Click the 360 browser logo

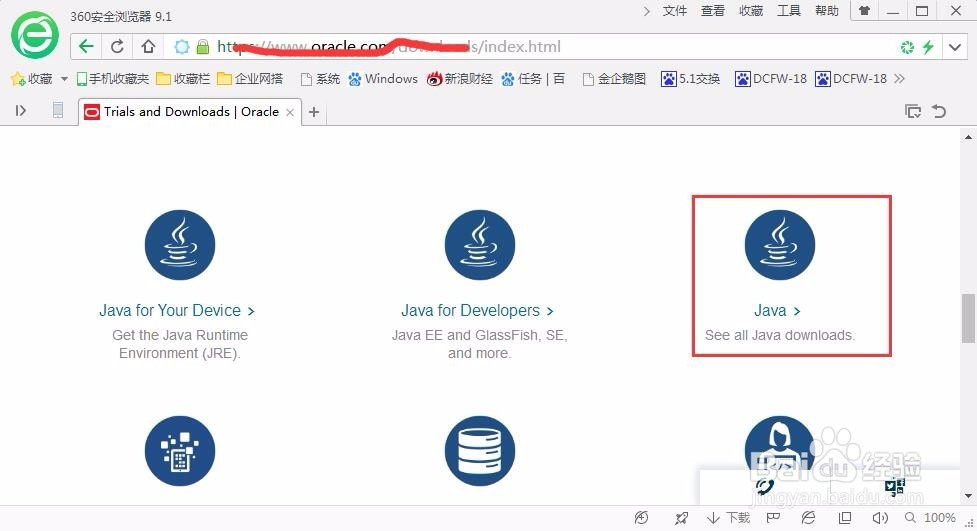(35, 35)
